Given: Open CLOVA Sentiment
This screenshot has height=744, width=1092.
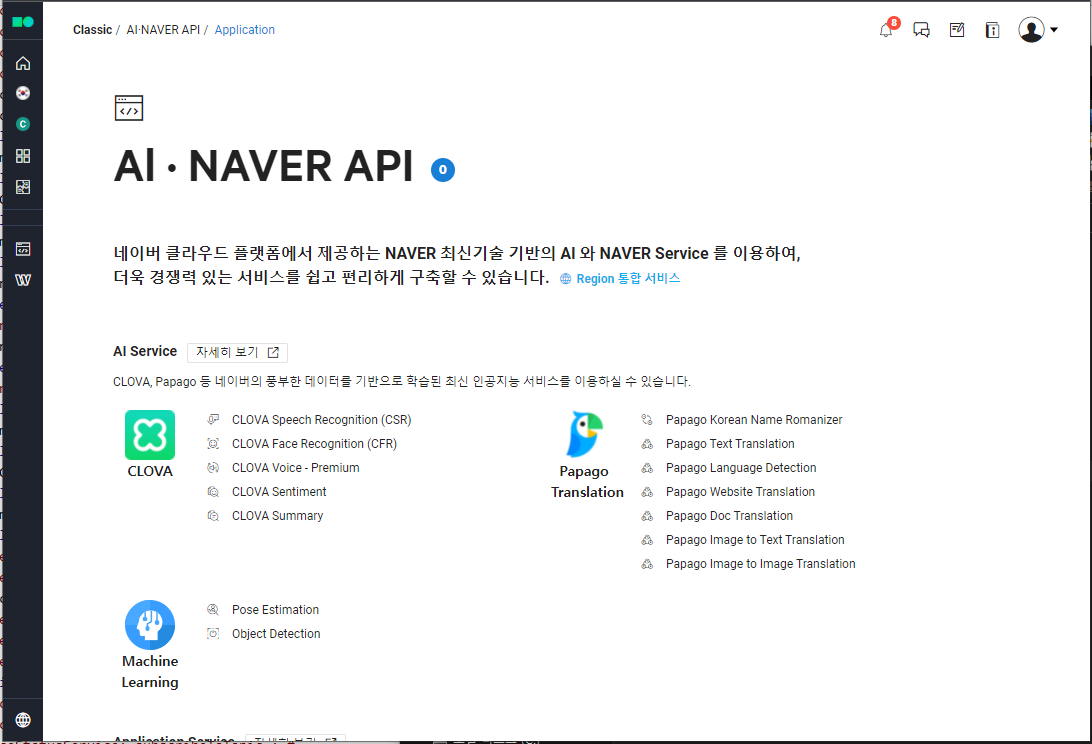Looking at the screenshot, I should (279, 492).
